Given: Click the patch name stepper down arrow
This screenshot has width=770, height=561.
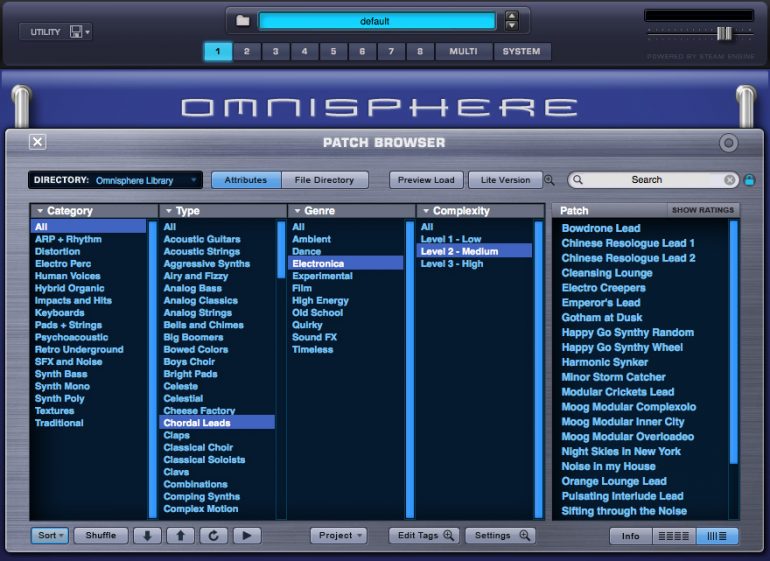Looking at the screenshot, I should (512, 26).
